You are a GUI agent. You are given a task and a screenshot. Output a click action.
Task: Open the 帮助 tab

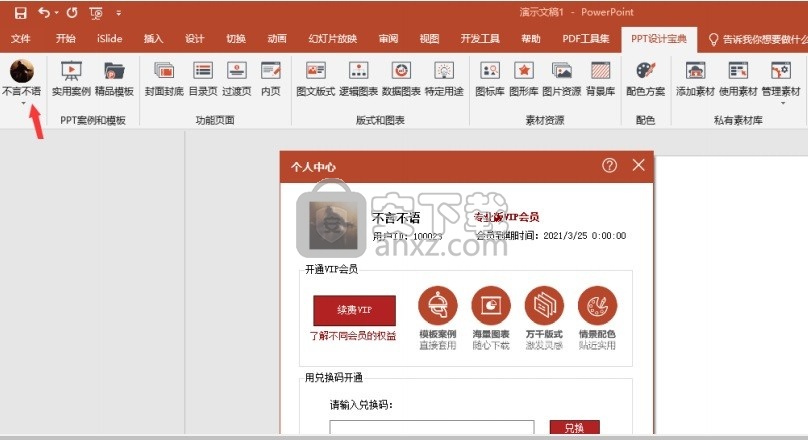pos(531,39)
